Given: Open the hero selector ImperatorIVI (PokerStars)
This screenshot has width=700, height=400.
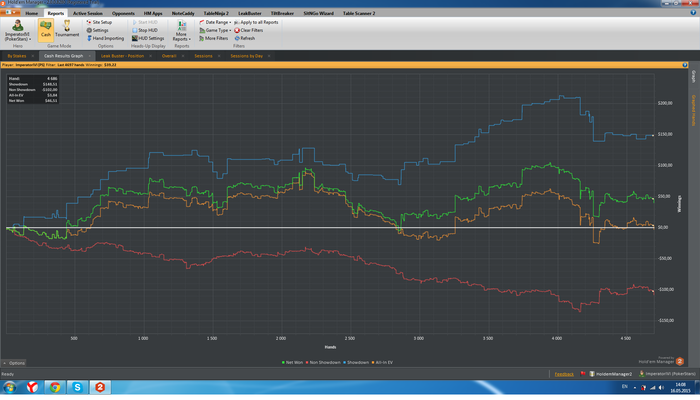Looking at the screenshot, I should [18, 30].
